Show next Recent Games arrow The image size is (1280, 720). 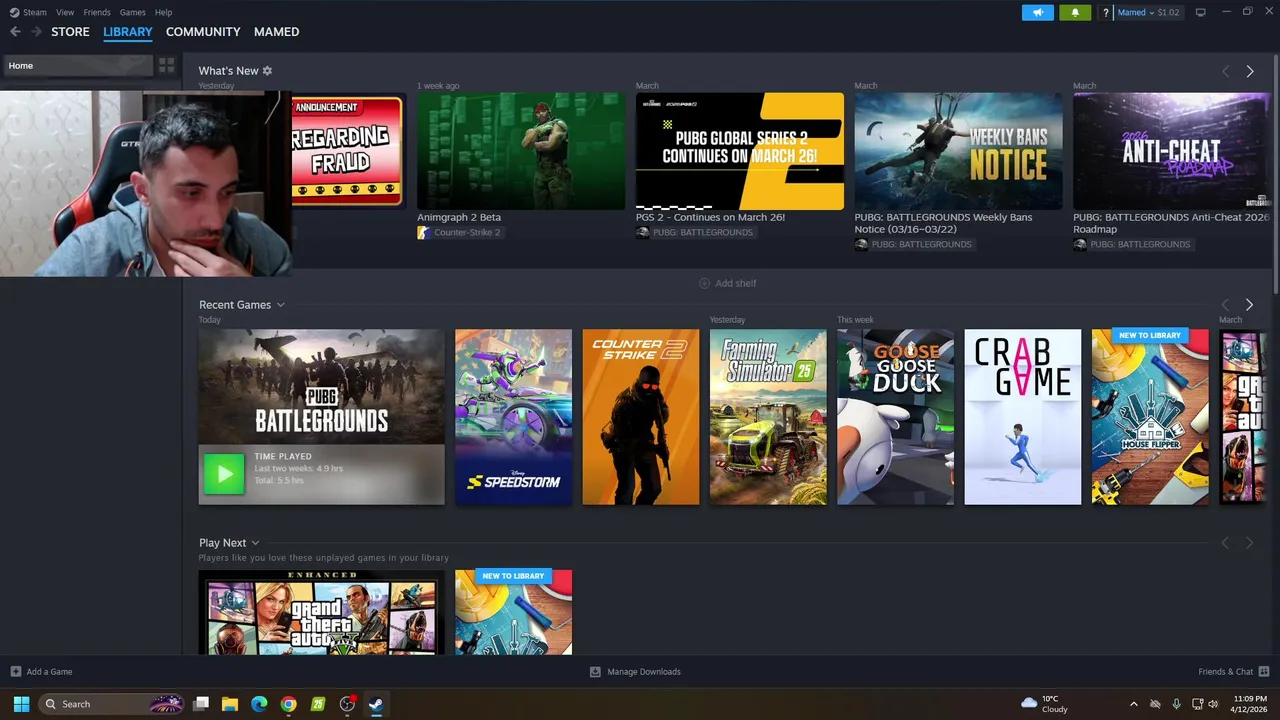pos(1249,305)
